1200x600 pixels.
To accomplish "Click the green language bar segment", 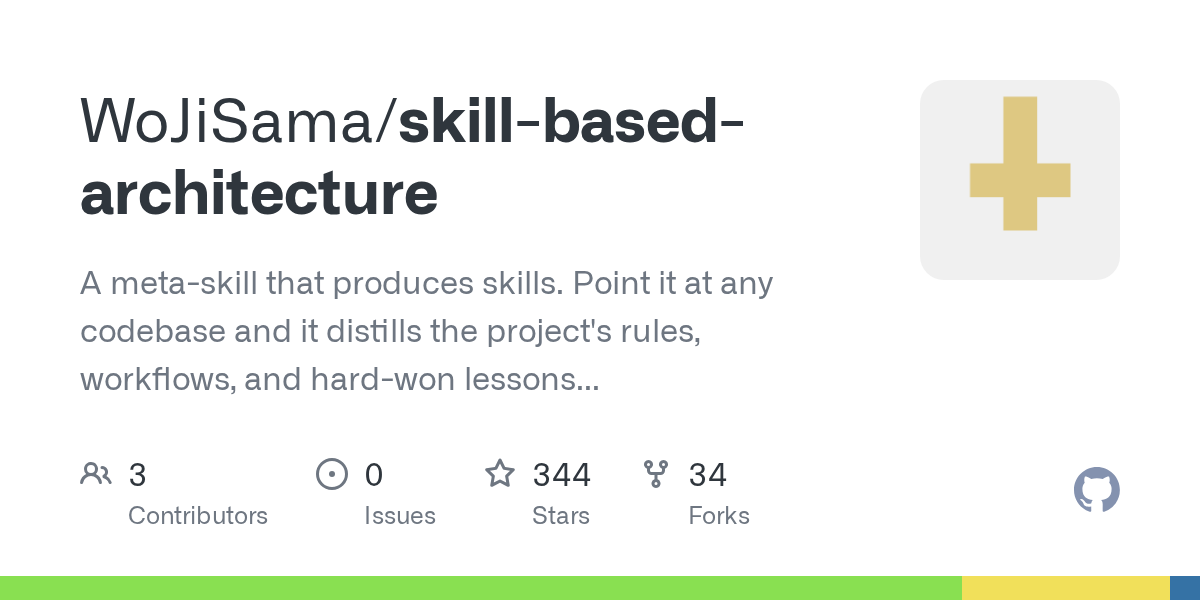I will point(481,588).
